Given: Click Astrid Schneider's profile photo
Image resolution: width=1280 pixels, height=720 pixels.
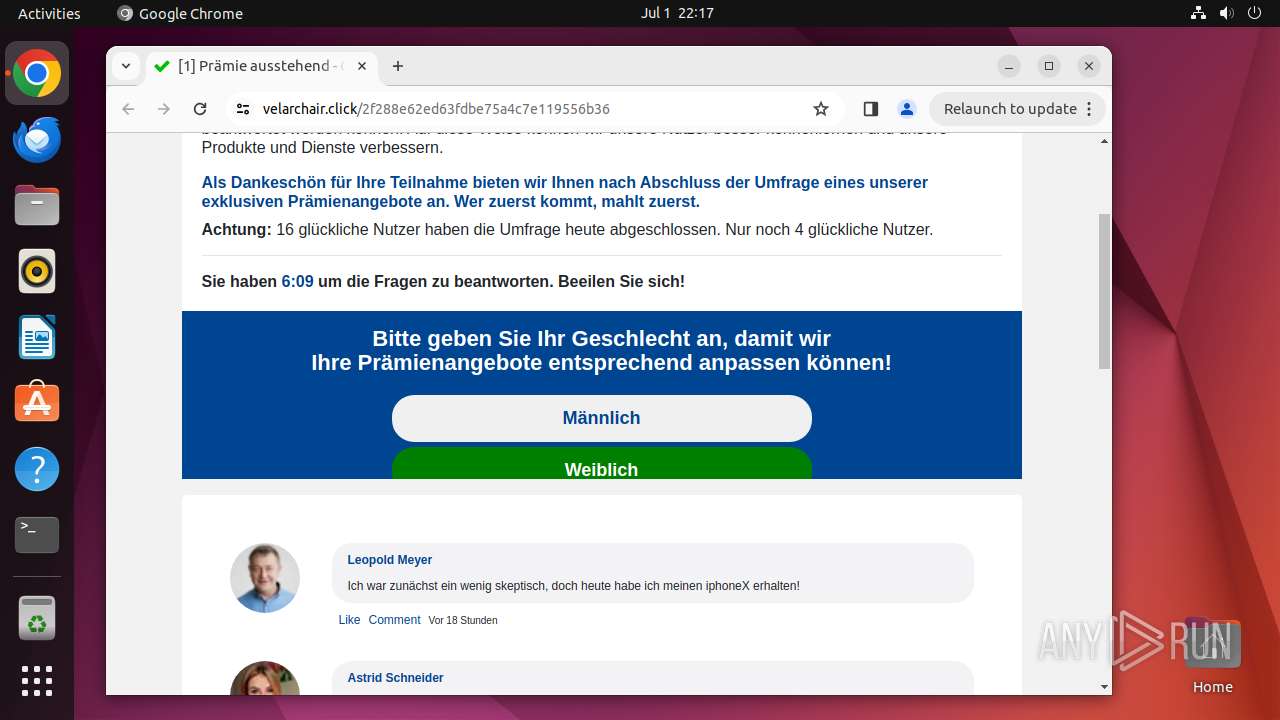Looking at the screenshot, I should coord(265,678).
